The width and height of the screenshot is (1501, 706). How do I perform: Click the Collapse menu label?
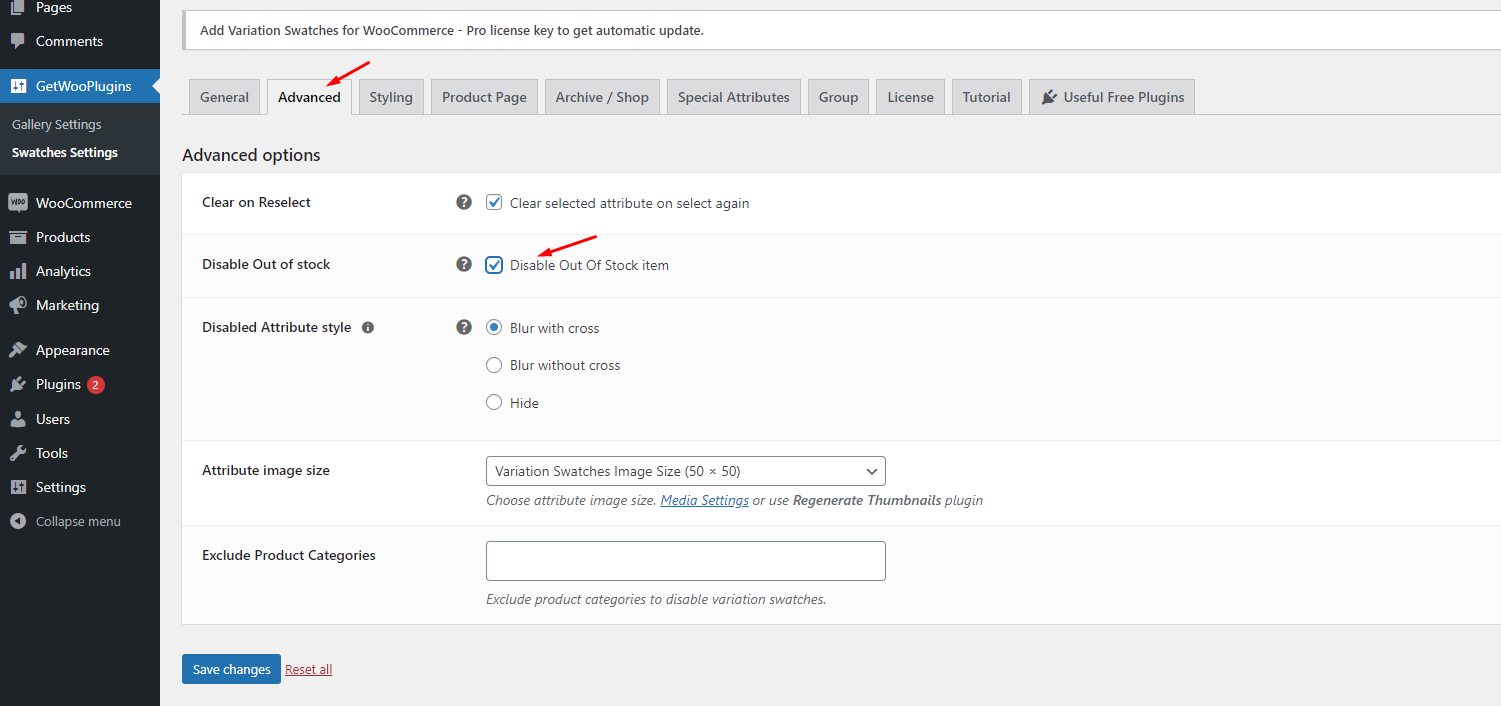(78, 521)
